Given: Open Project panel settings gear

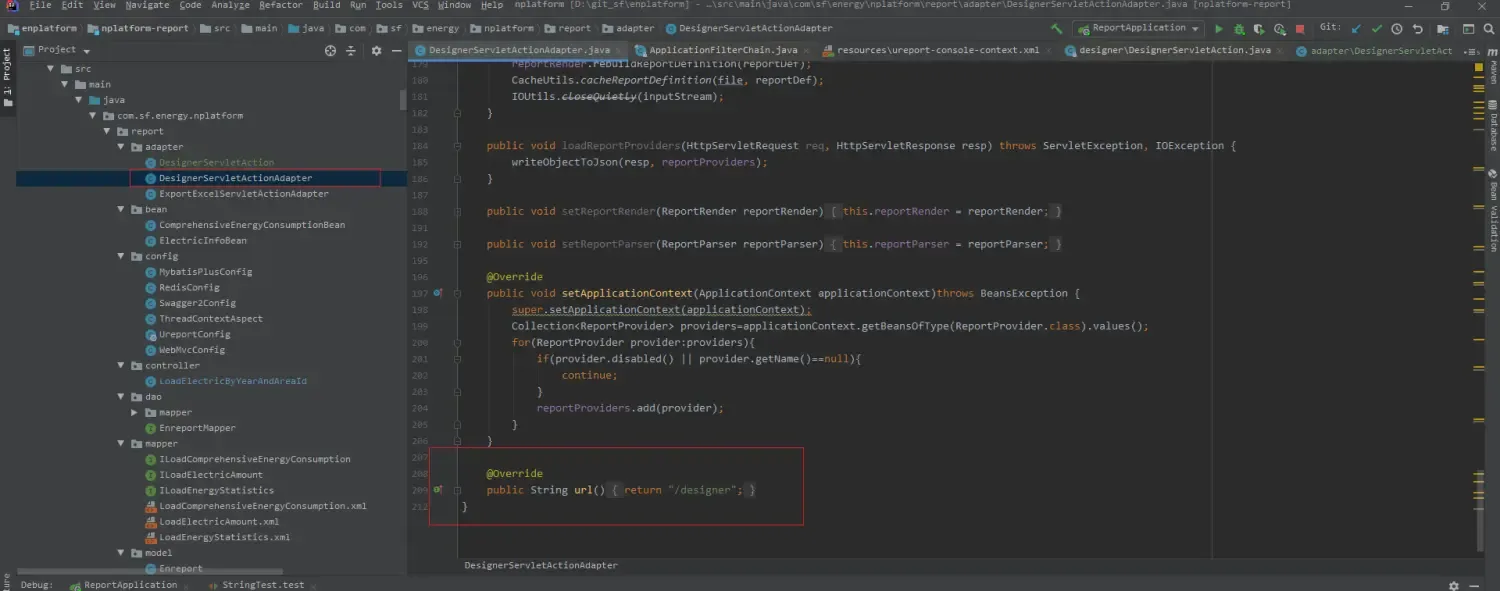Looking at the screenshot, I should pyautogui.click(x=376, y=50).
